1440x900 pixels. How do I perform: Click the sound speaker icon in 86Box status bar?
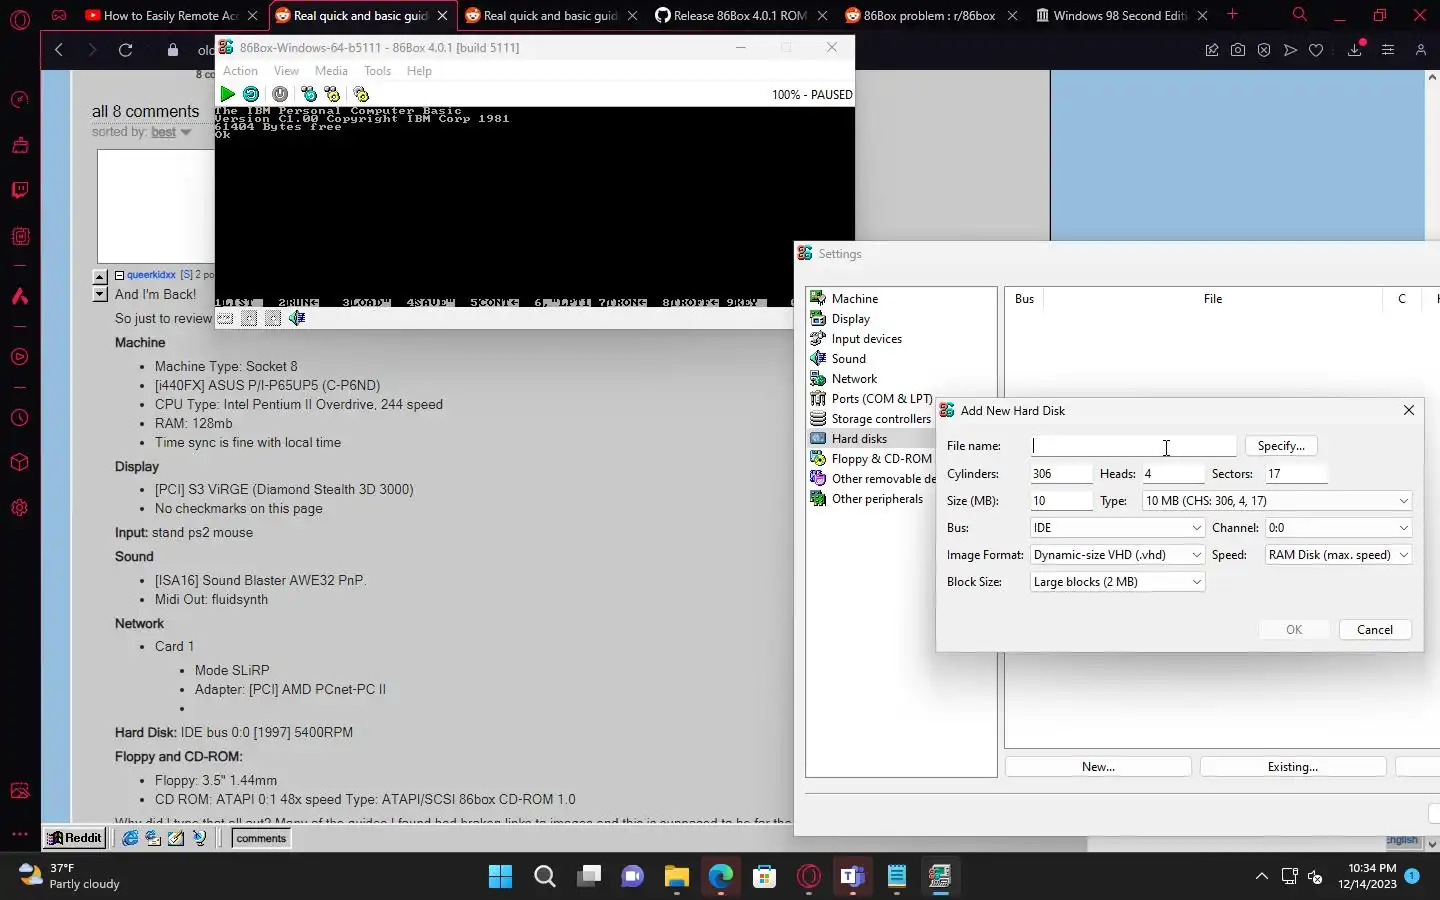coord(297,318)
